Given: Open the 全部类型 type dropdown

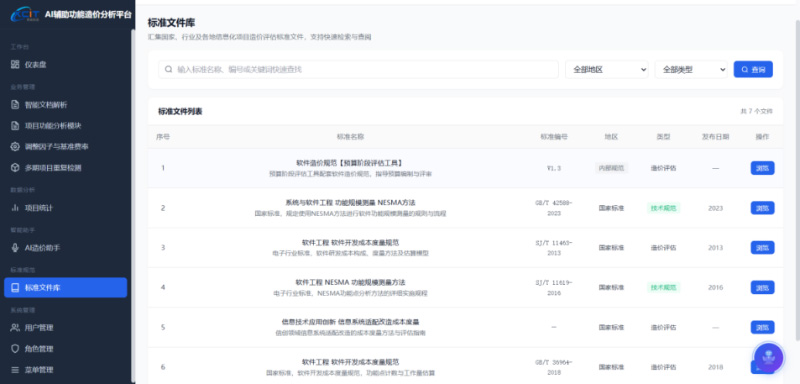Looking at the screenshot, I should [691, 69].
